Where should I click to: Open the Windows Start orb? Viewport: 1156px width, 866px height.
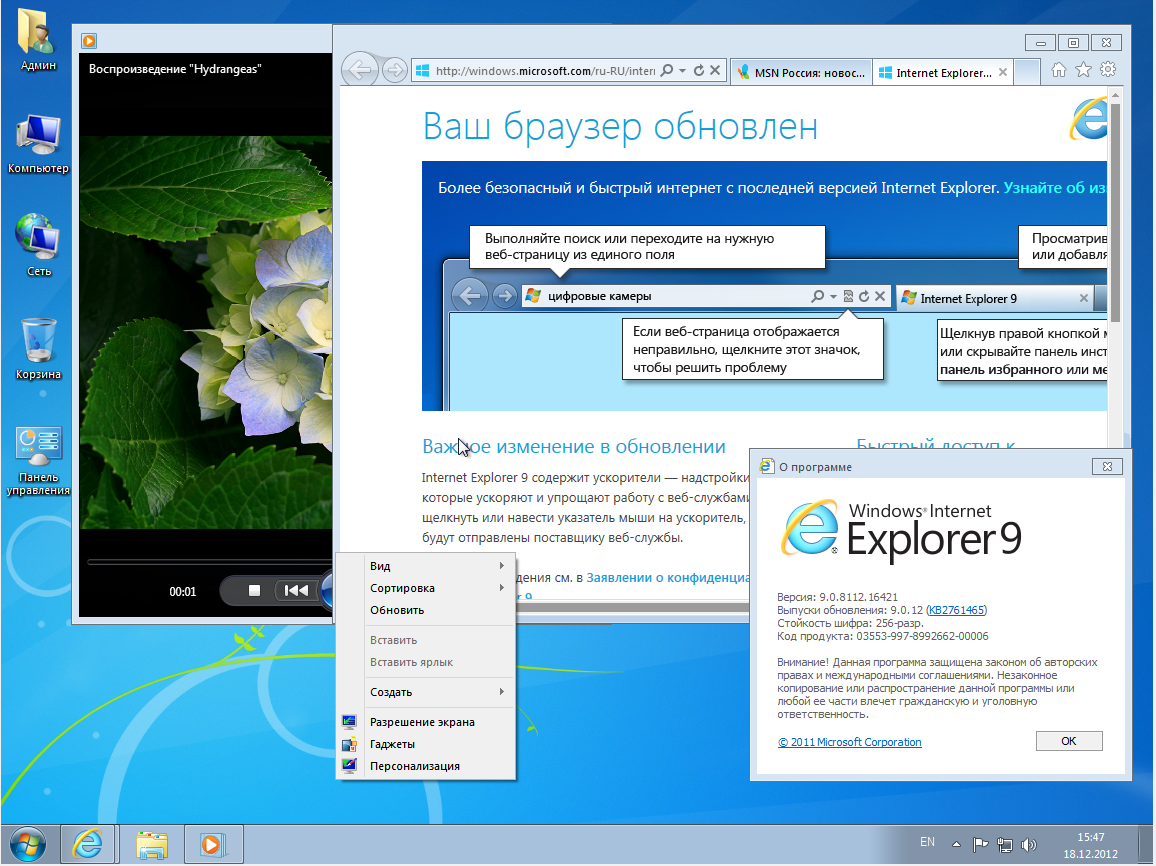click(27, 845)
